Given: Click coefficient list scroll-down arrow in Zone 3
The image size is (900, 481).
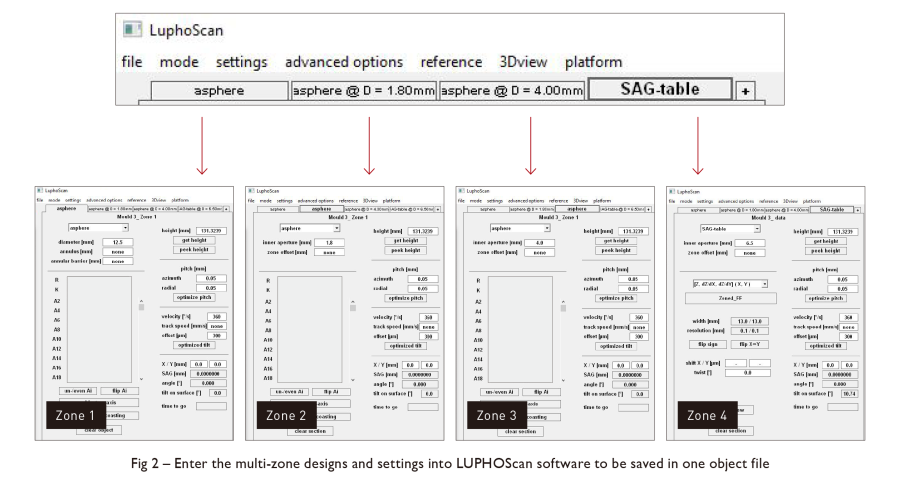Looking at the screenshot, I should (x=563, y=379).
